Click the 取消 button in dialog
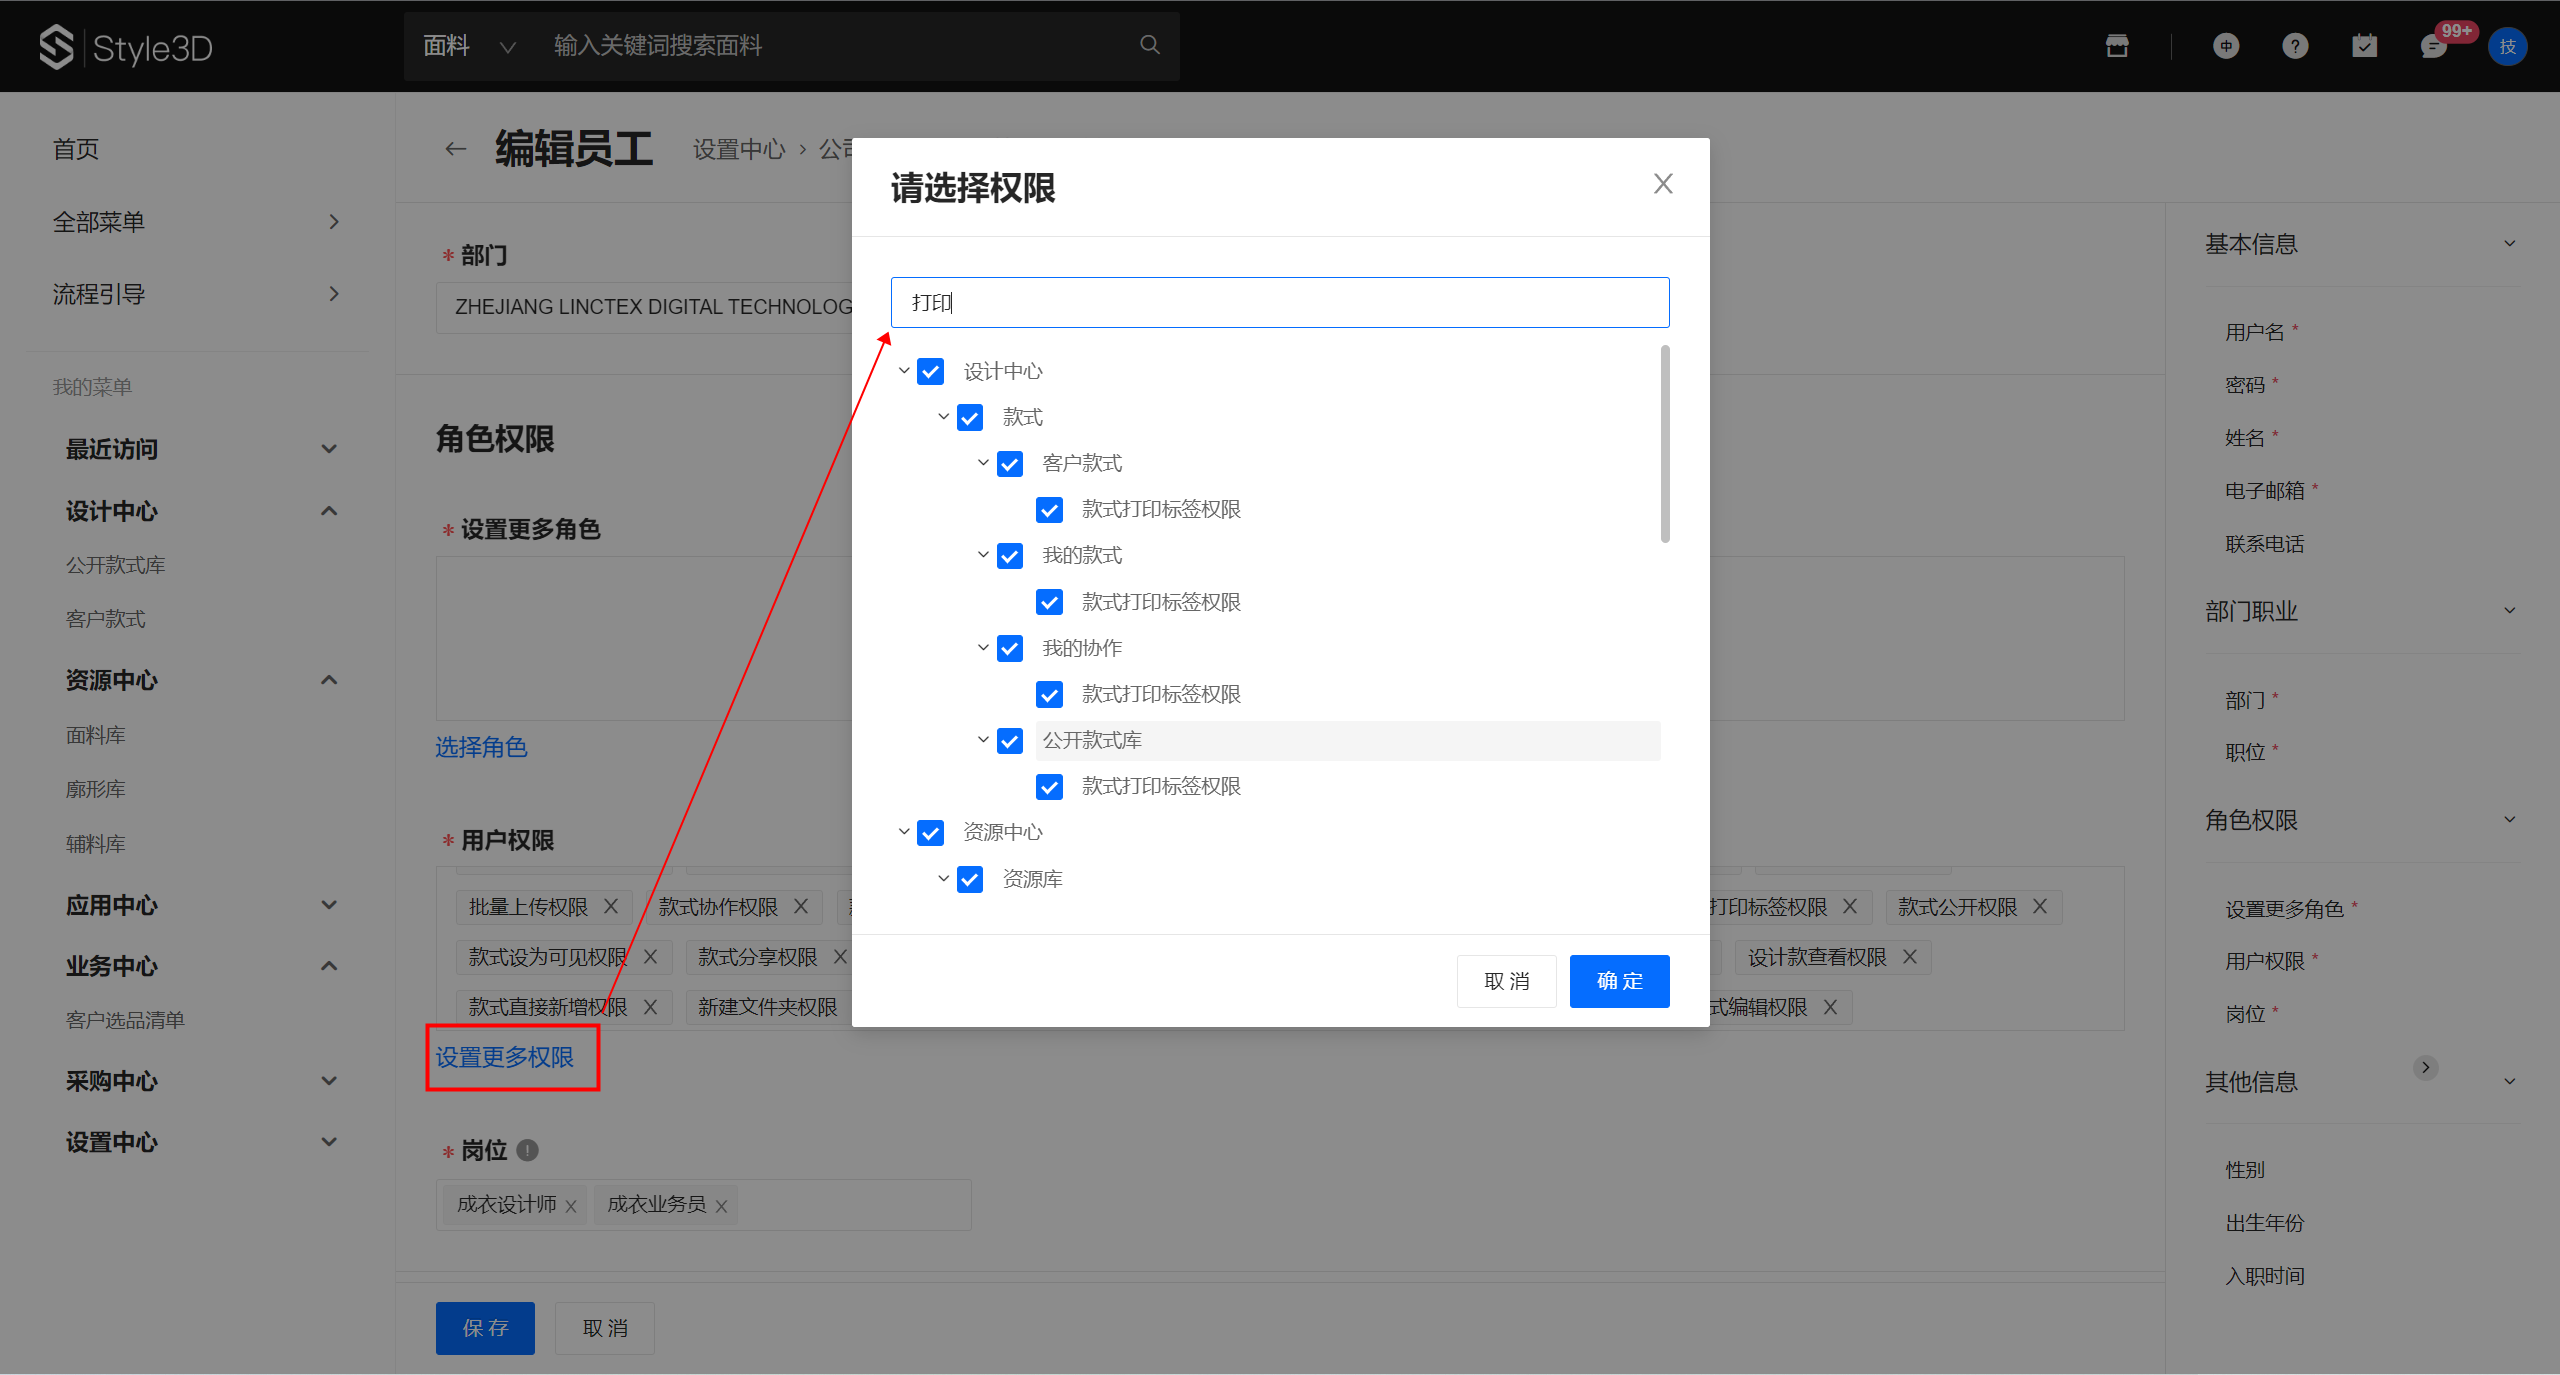Image resolution: width=2560 pixels, height=1375 pixels. coord(1506,981)
